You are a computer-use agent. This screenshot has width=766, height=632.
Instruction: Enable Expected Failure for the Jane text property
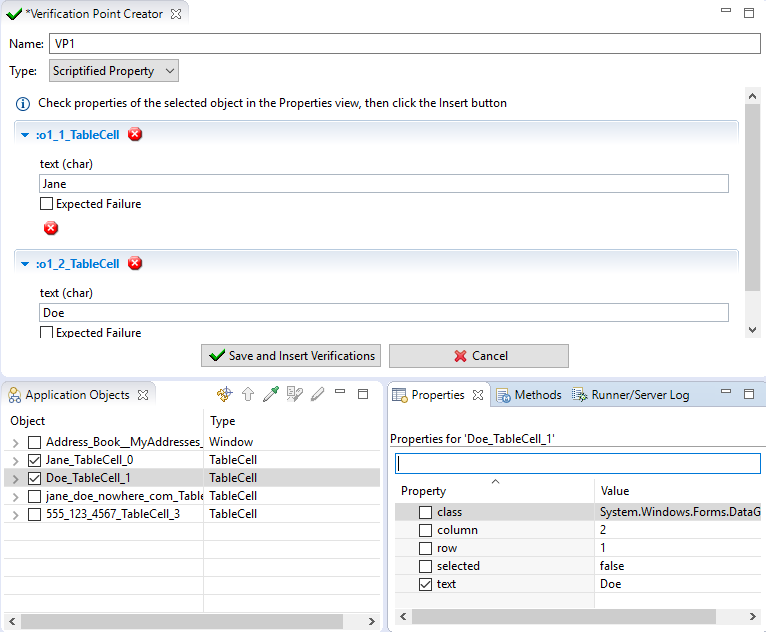point(46,204)
